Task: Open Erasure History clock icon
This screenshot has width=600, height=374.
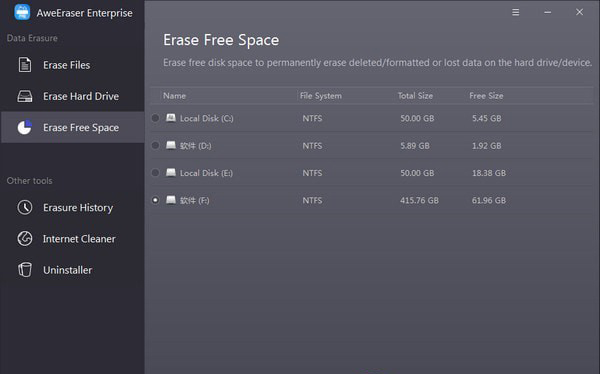Action: (25, 207)
